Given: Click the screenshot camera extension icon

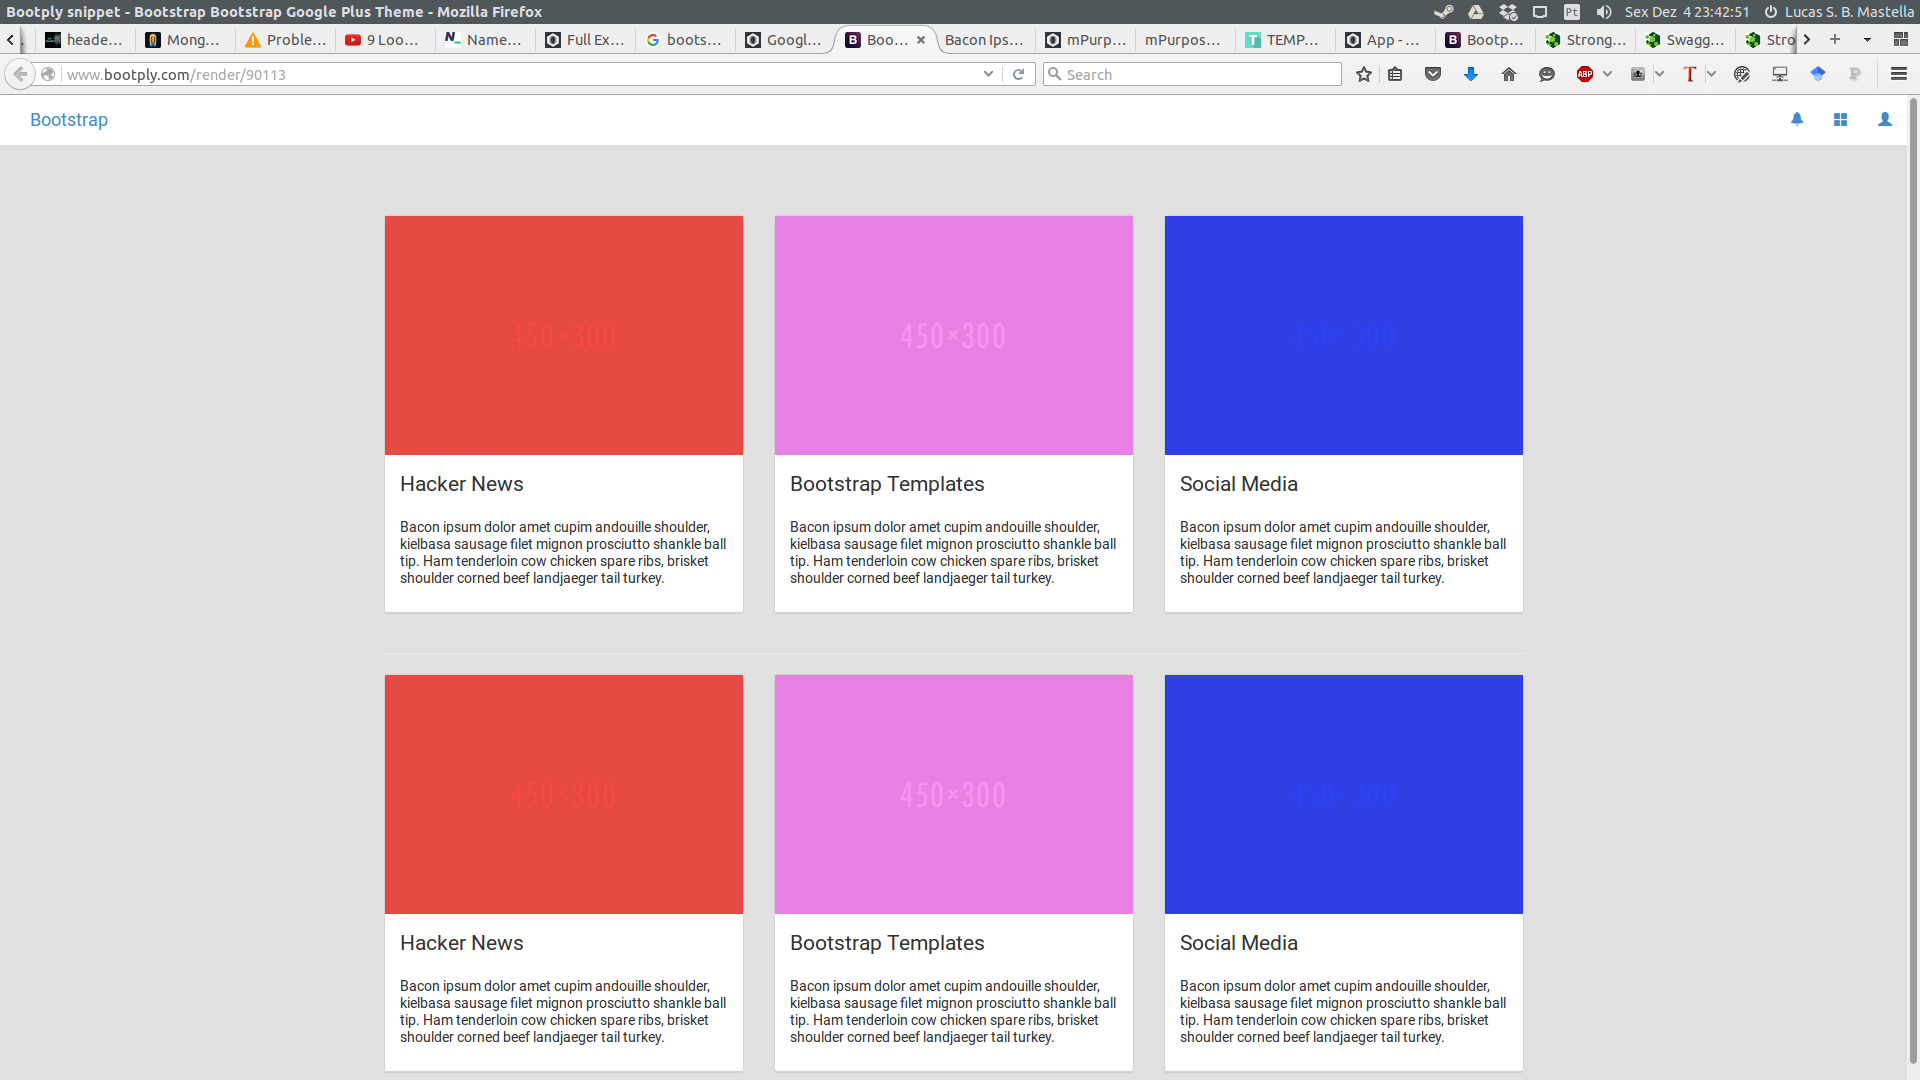Looking at the screenshot, I should click(1638, 74).
